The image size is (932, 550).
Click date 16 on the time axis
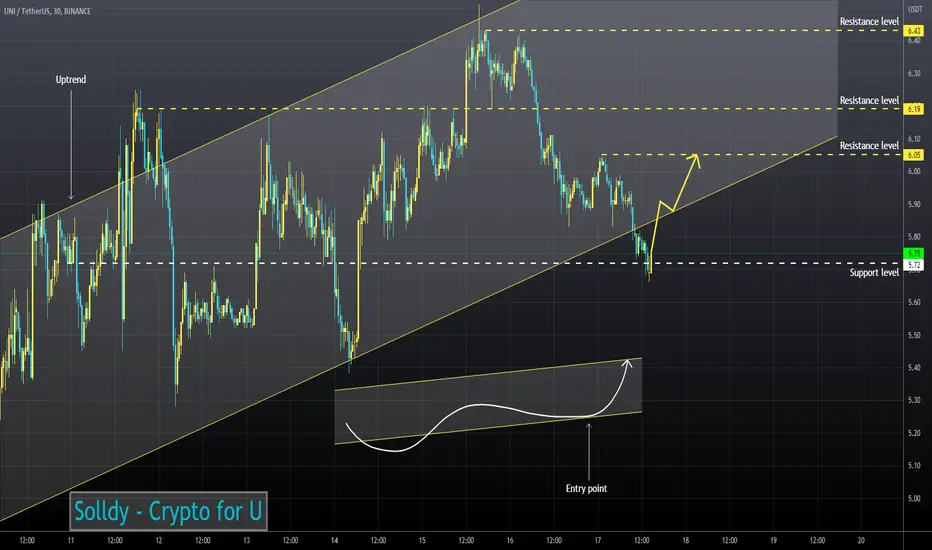tap(510, 540)
